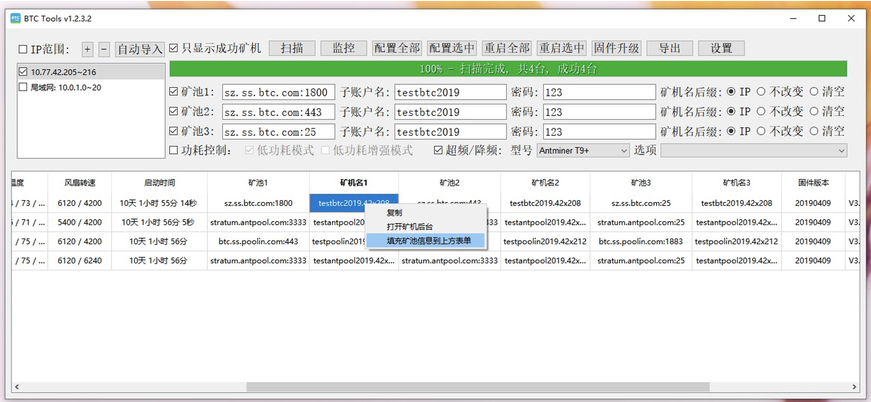Click the 矿池1 address input field
This screenshot has height=402, width=871.
pos(278,92)
